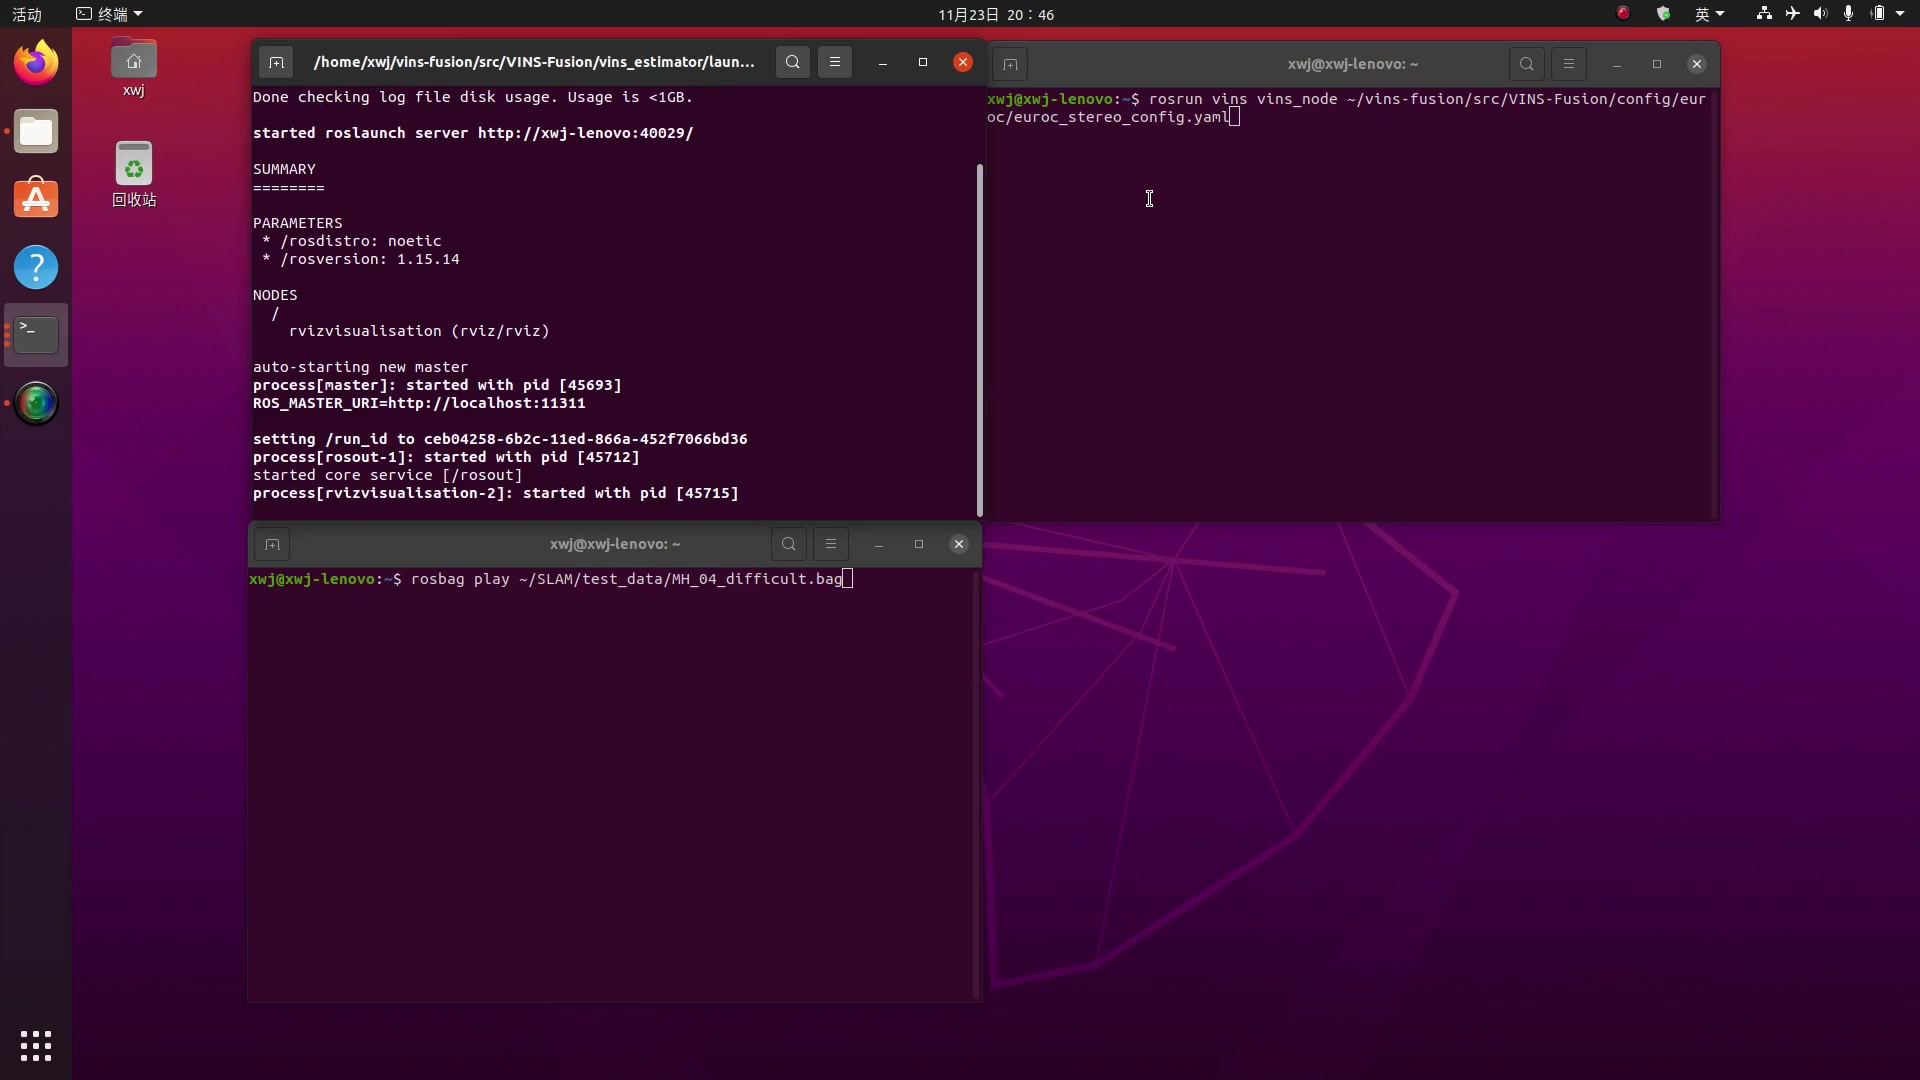Open the Help icon in dock
This screenshot has height=1080, width=1920.
pos(36,267)
